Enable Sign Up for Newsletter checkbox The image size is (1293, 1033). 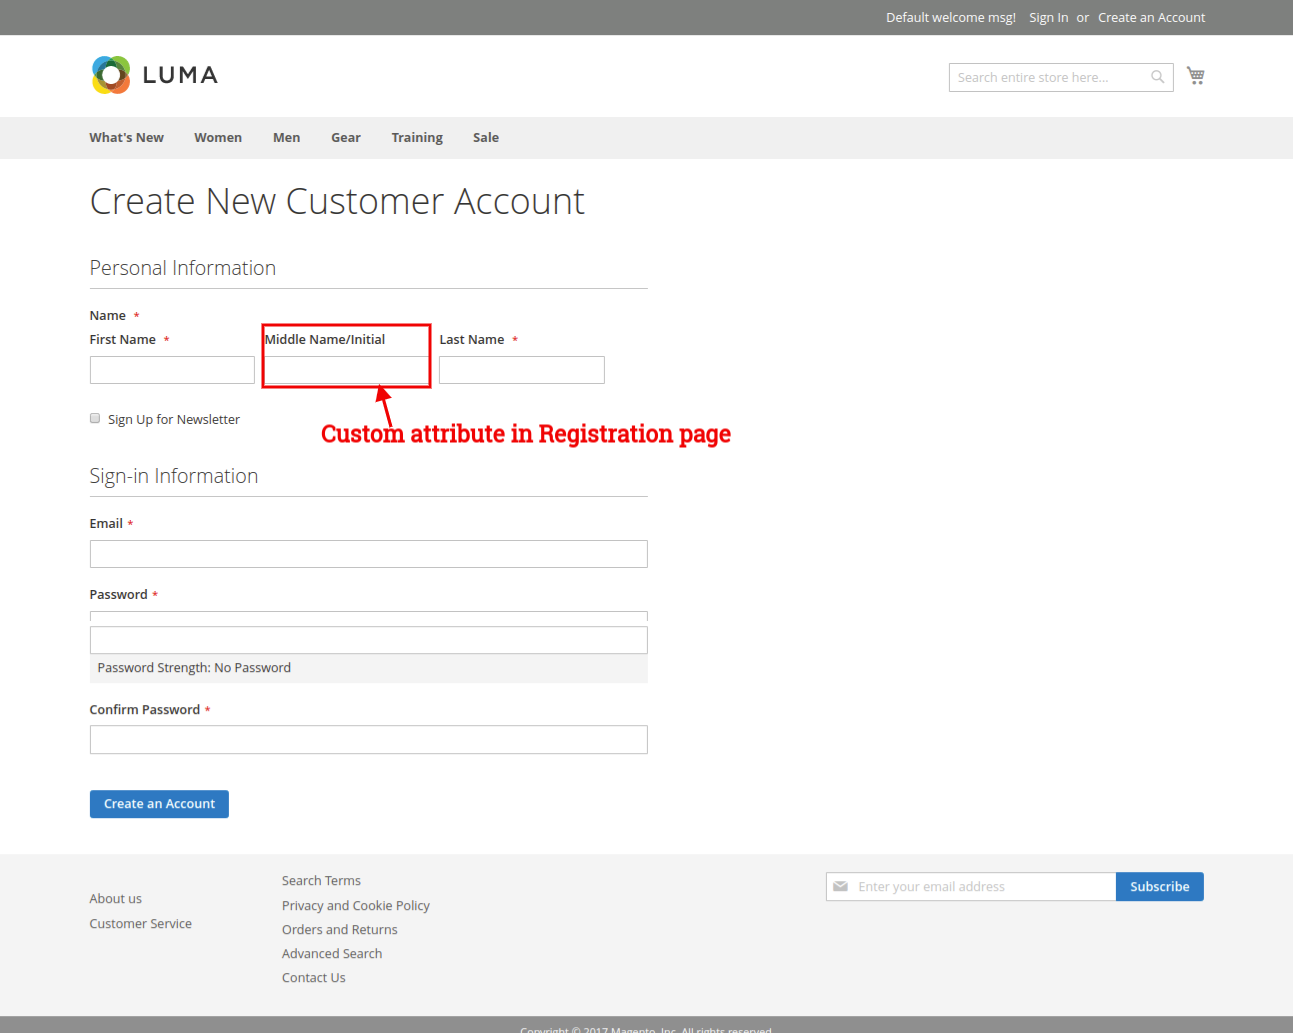point(95,419)
